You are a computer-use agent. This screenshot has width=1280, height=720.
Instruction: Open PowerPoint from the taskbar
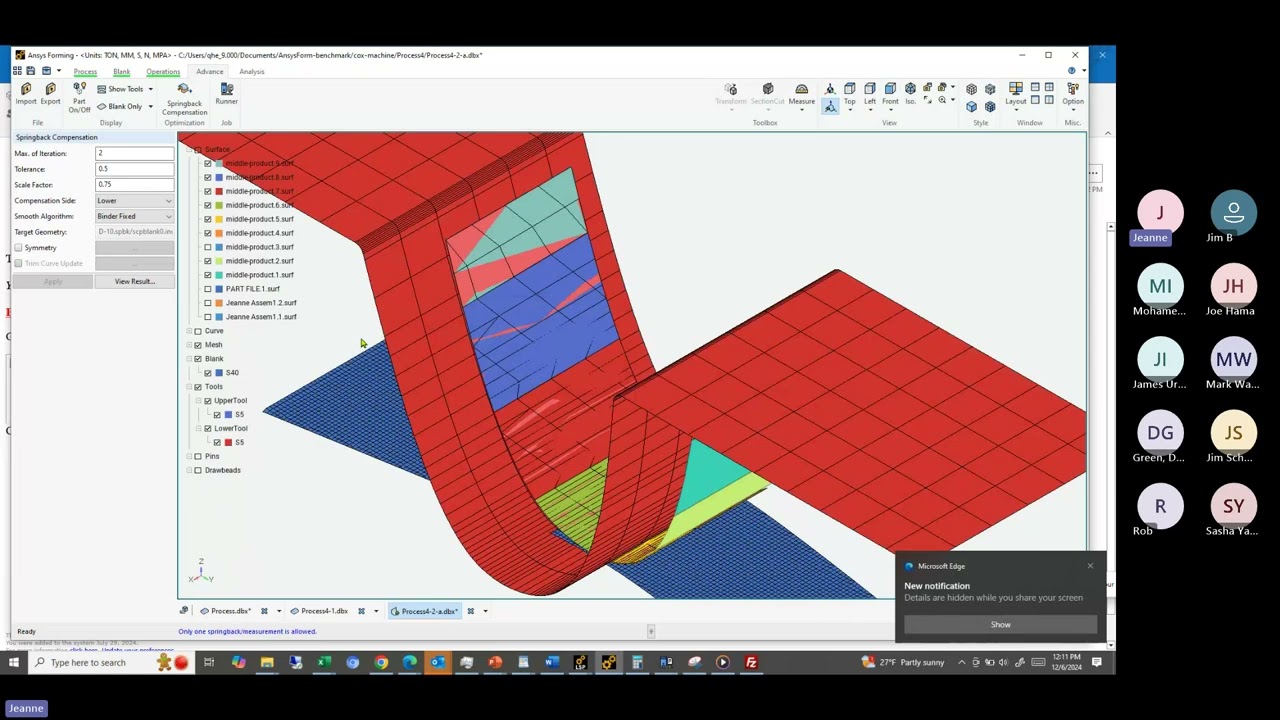pyautogui.click(x=495, y=662)
